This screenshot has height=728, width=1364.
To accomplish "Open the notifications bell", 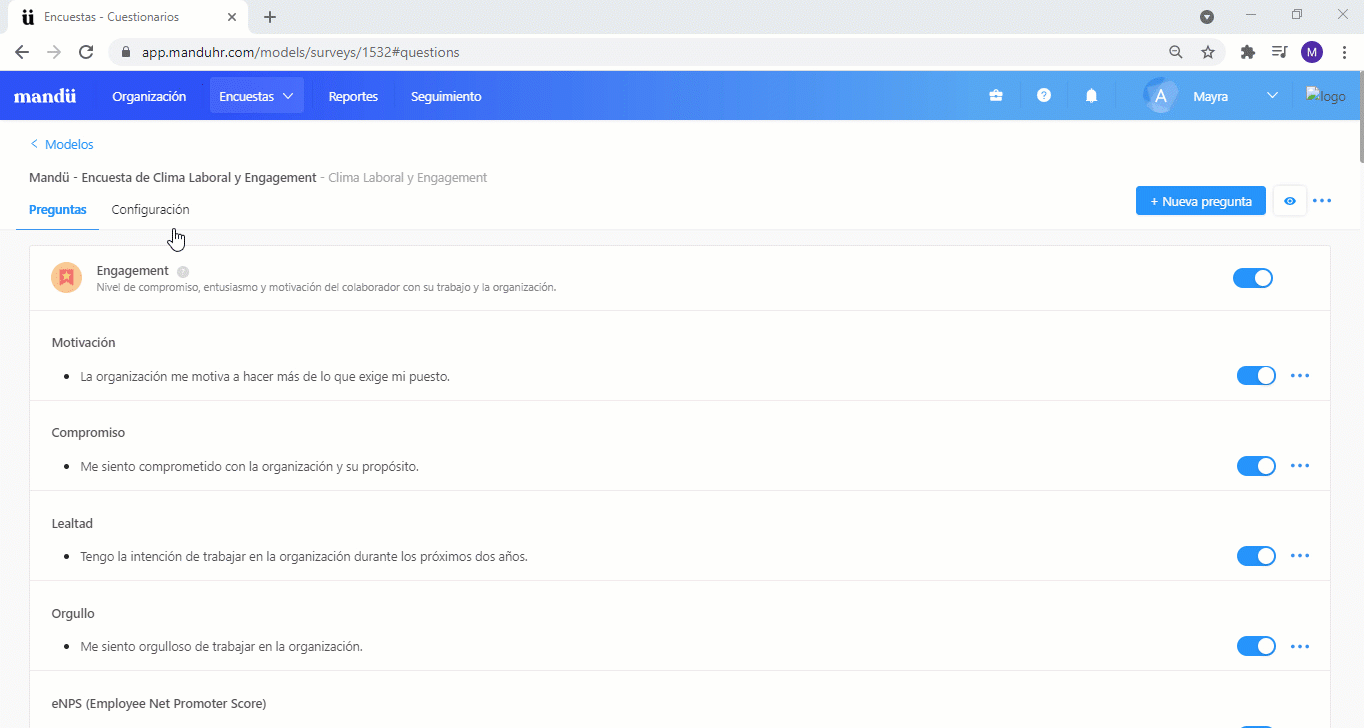I will tap(1092, 96).
